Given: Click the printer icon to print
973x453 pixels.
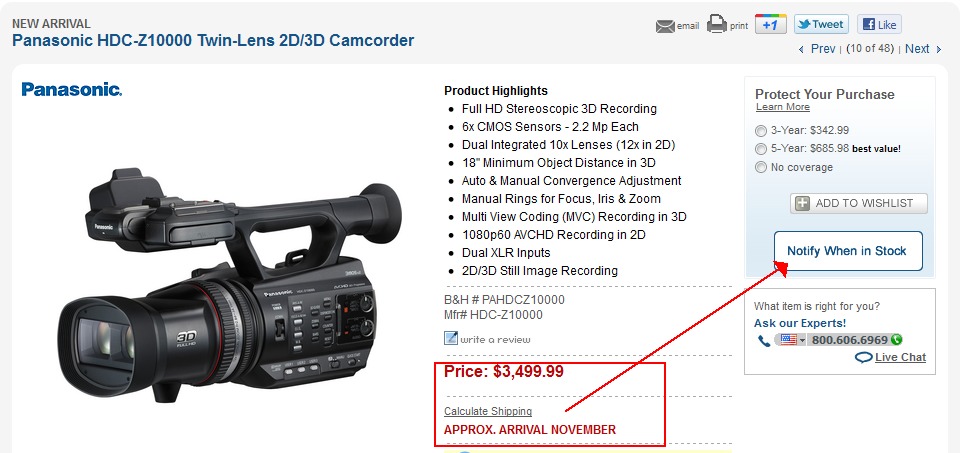Looking at the screenshot, I should 716,24.
